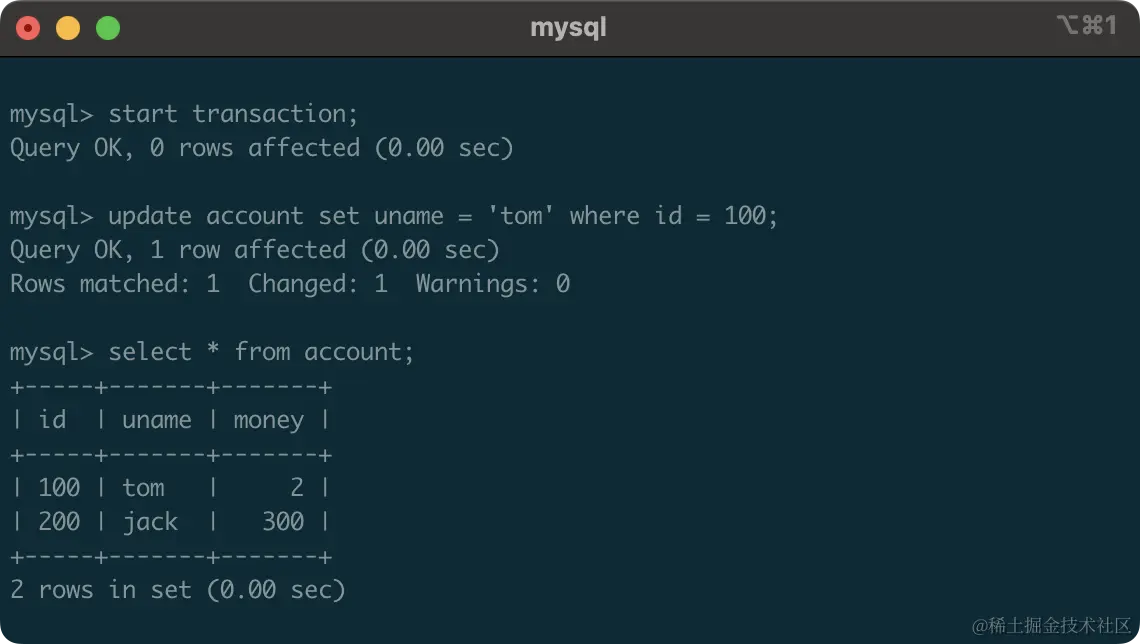Click the uname column header
The height and width of the screenshot is (644, 1140).
pyautogui.click(x=156, y=420)
